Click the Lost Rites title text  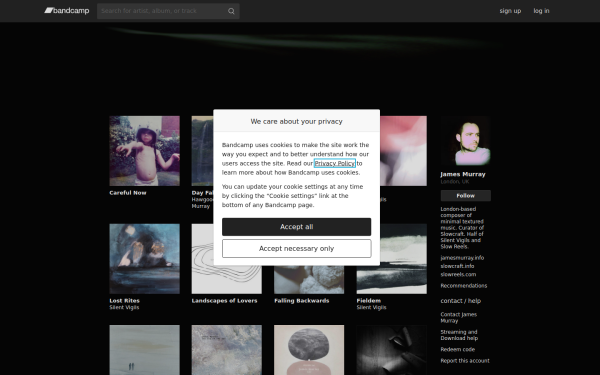[x=124, y=301]
